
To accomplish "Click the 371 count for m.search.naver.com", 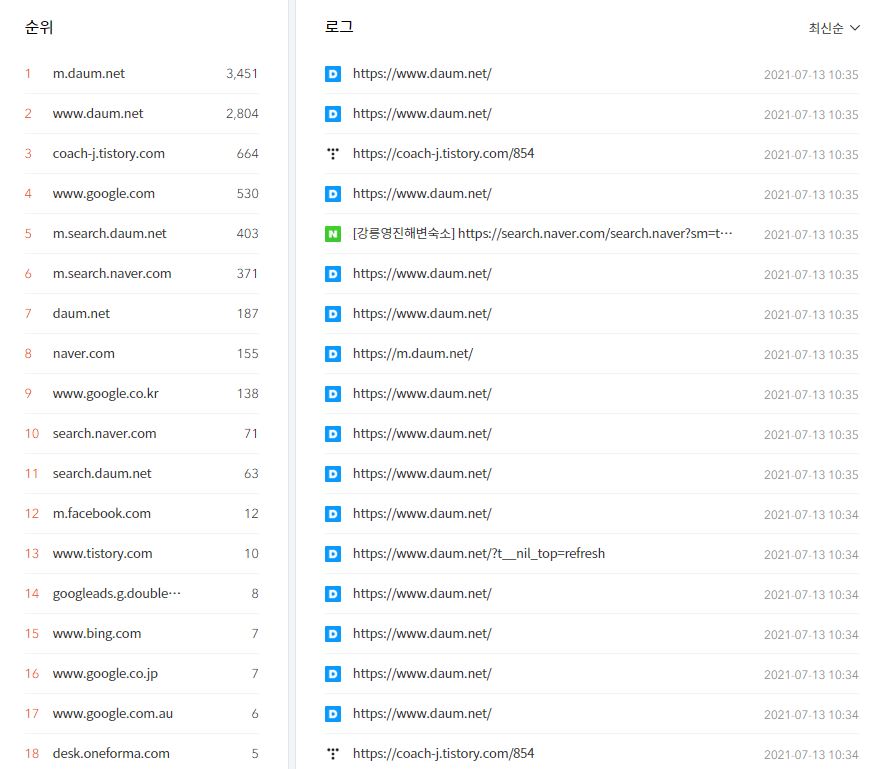I will coord(247,274).
